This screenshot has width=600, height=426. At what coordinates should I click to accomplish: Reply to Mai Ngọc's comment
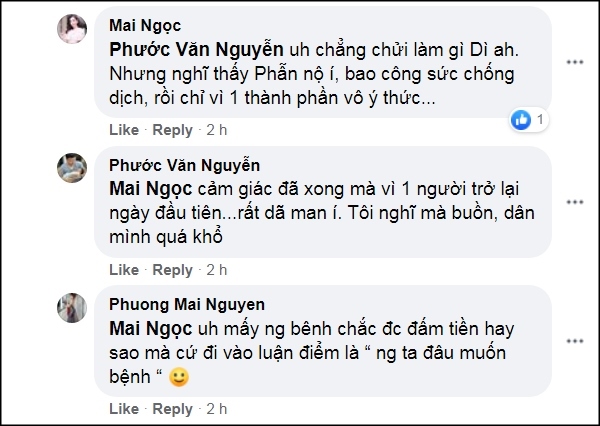[x=172, y=130]
